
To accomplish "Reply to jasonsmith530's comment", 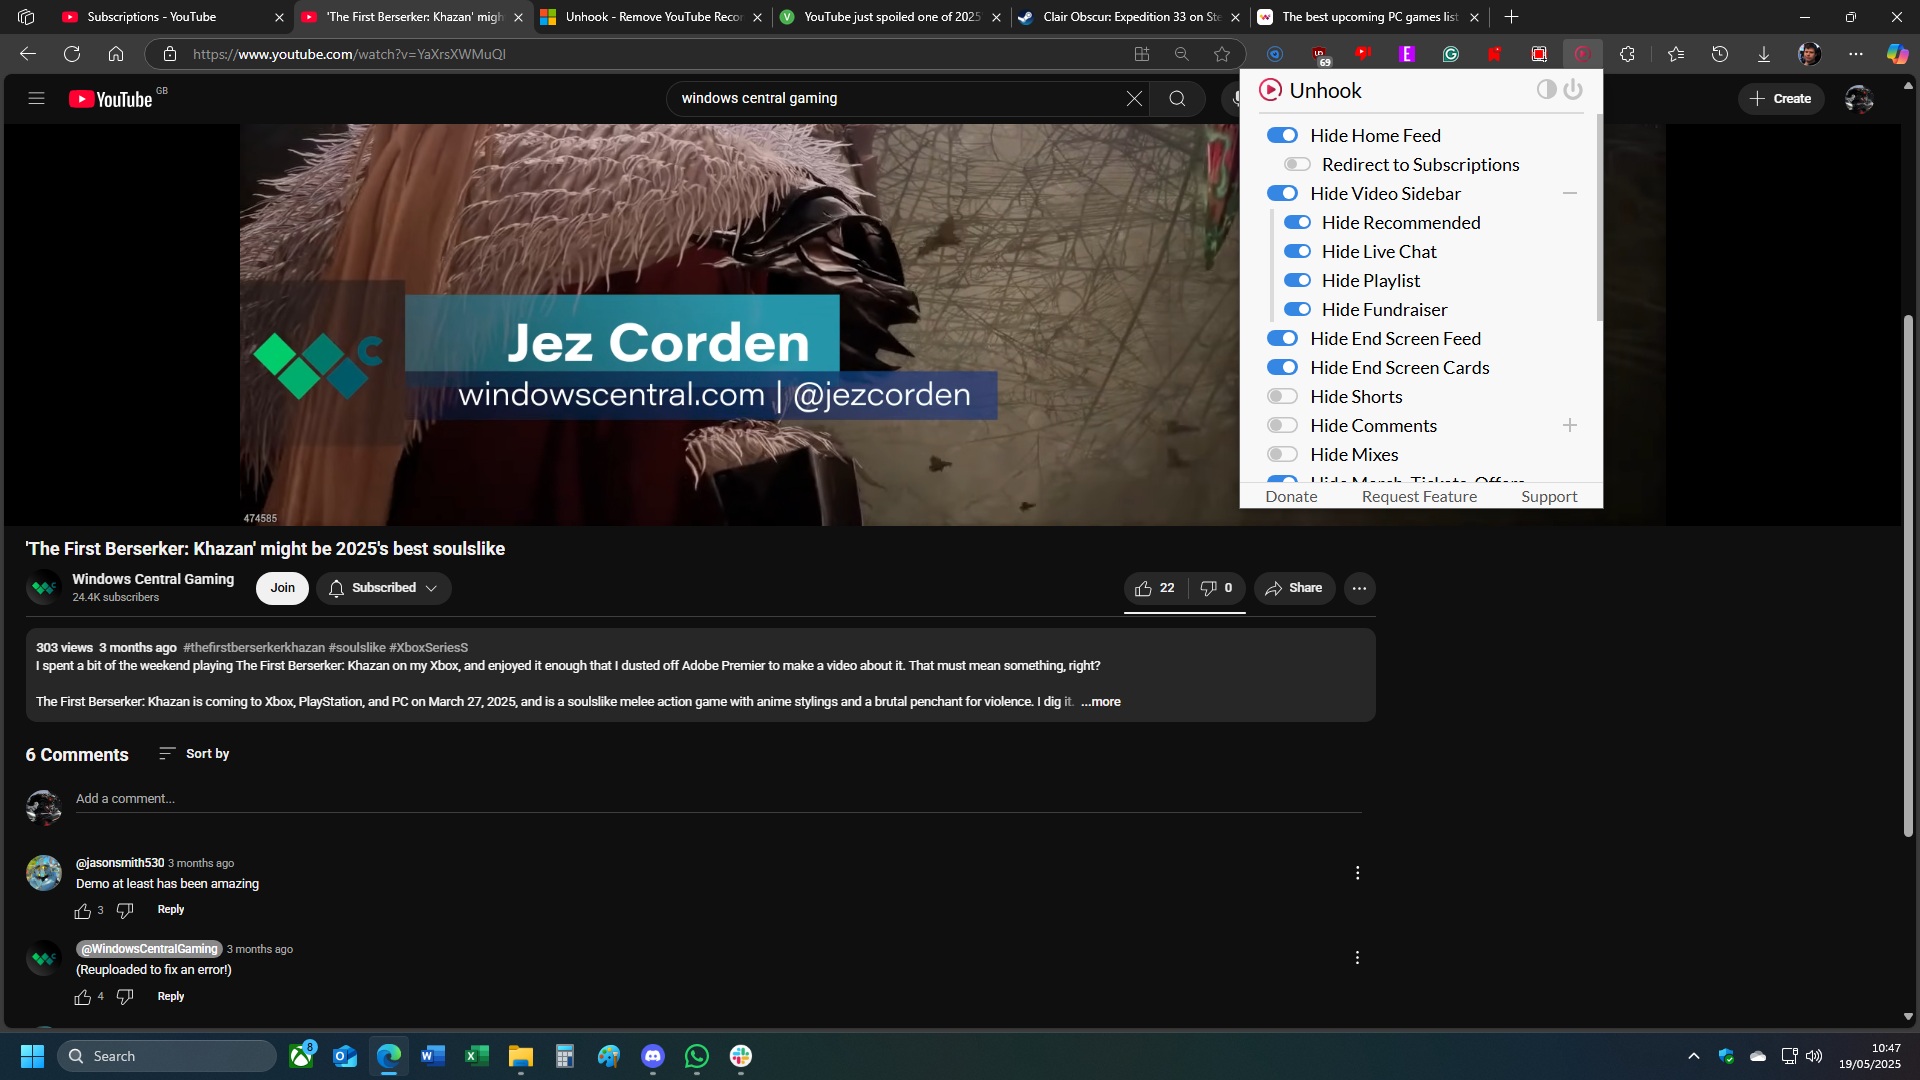I will 171,910.
